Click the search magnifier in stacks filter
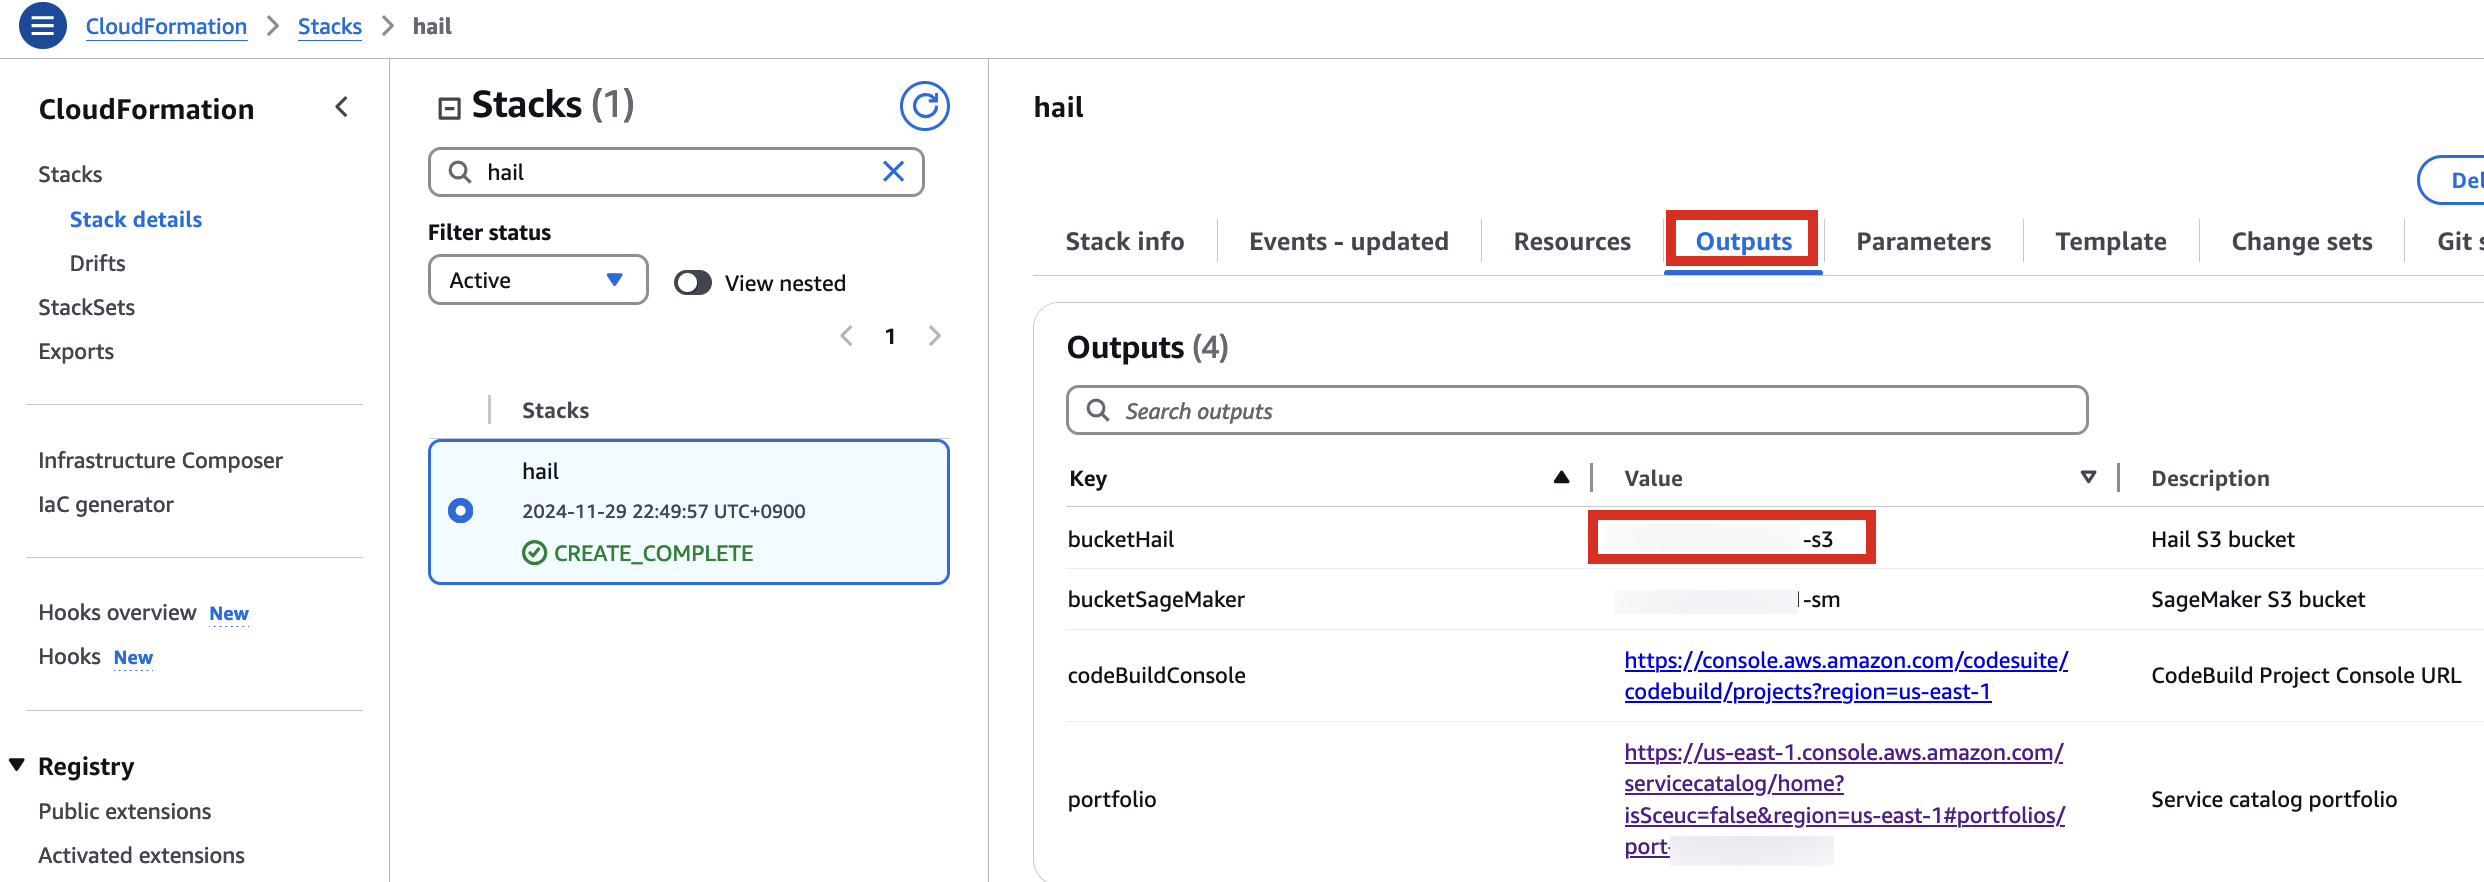 click(460, 172)
